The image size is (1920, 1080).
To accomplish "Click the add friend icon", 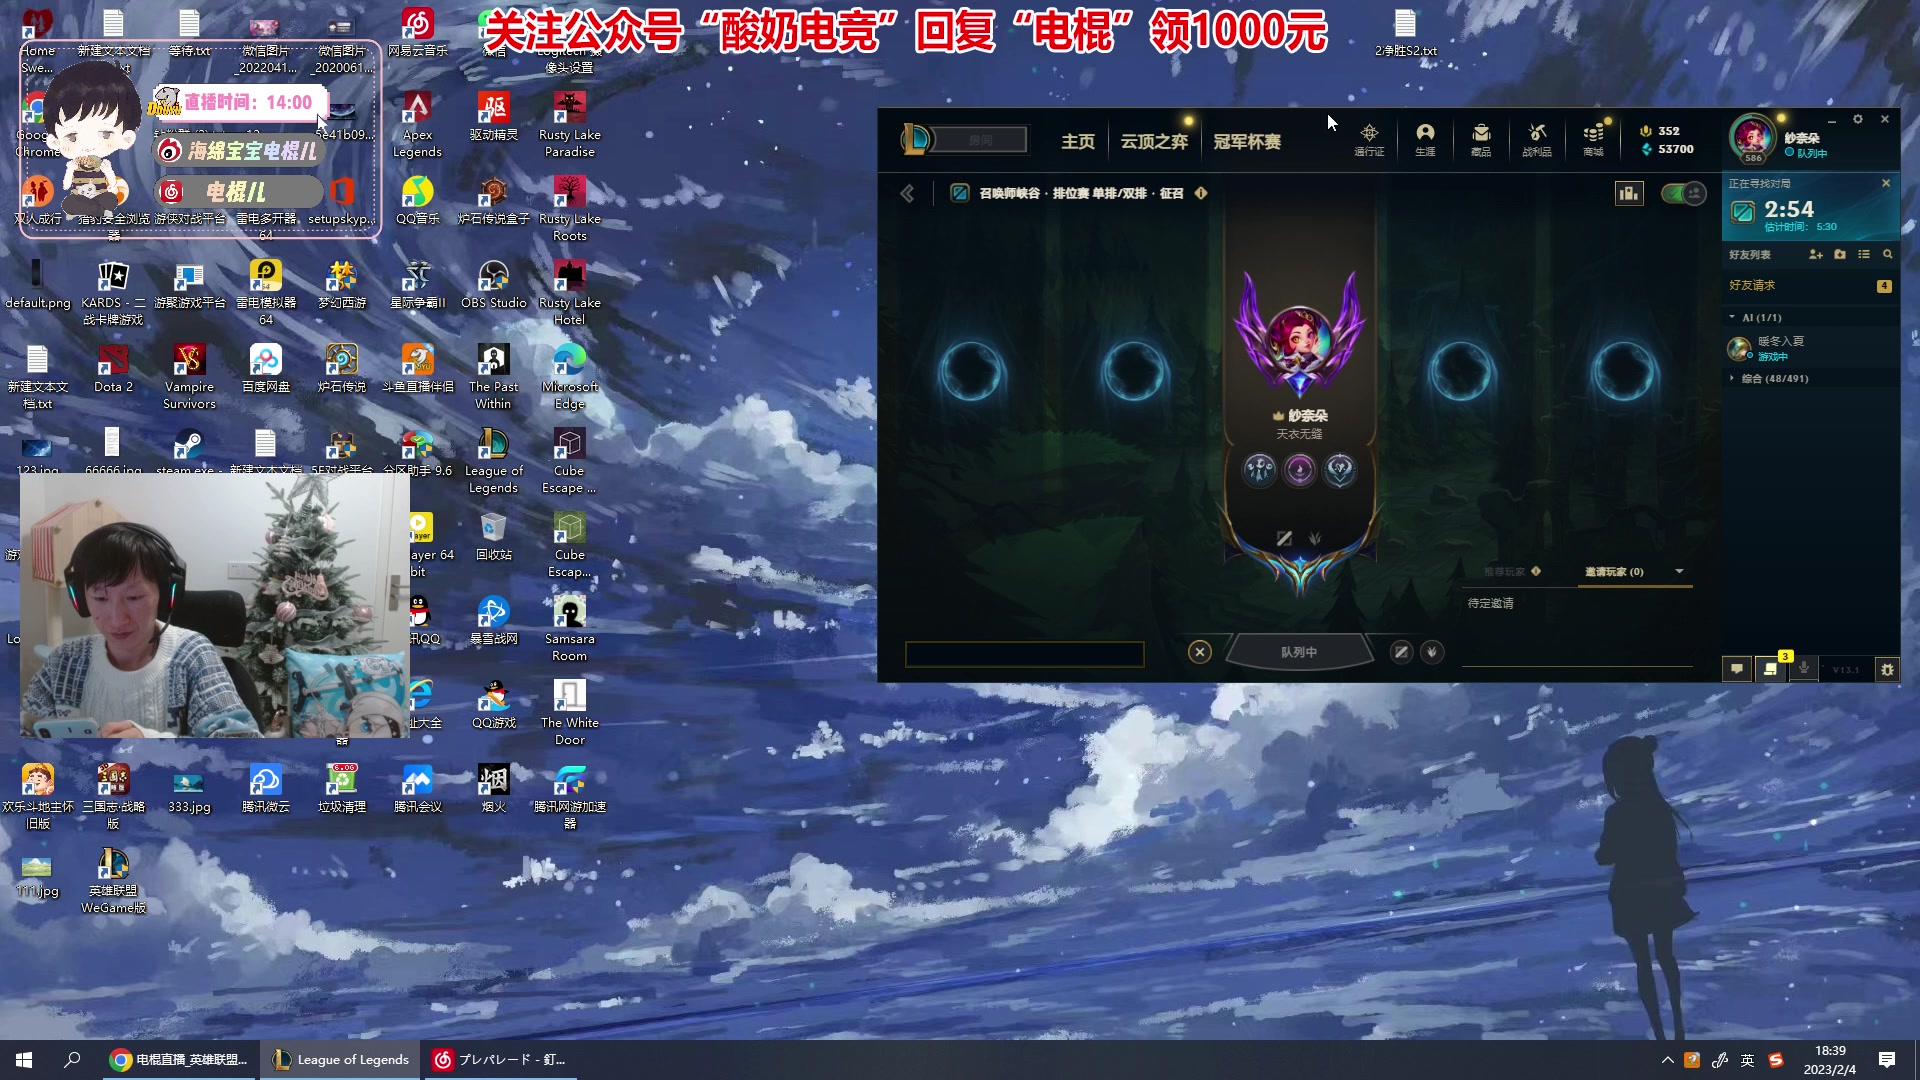I will [x=1816, y=255].
